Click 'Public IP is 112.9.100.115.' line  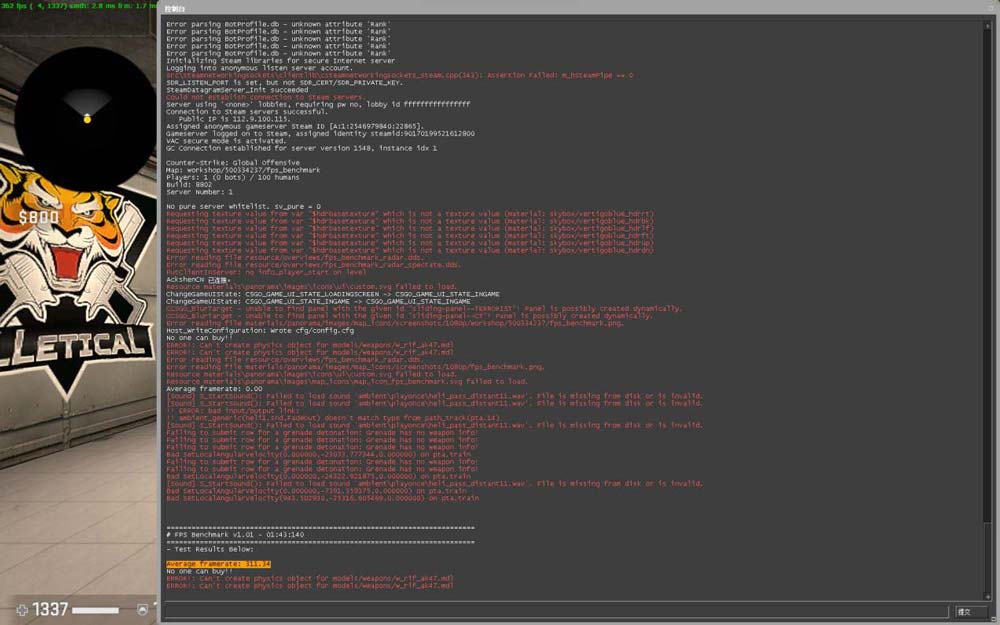[234, 119]
